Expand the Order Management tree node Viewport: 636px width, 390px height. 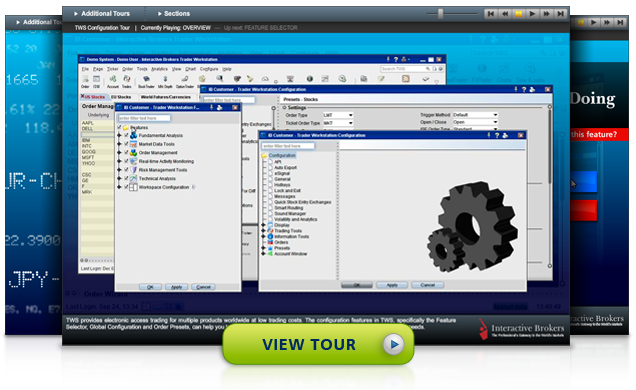(119, 153)
